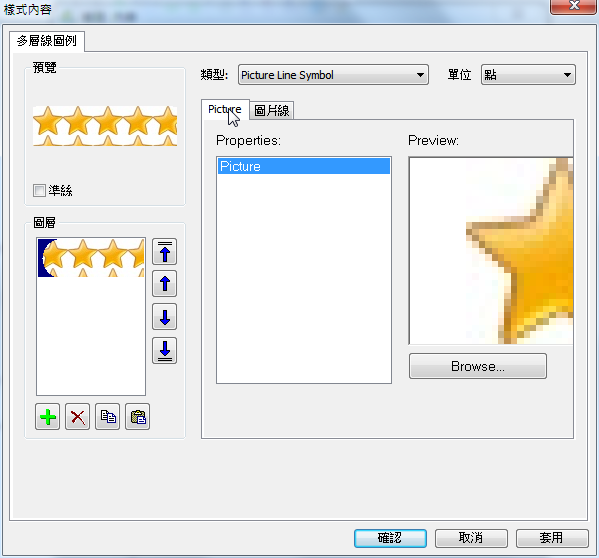Confirm with the 確認 button
The width and height of the screenshot is (599, 558).
390,538
